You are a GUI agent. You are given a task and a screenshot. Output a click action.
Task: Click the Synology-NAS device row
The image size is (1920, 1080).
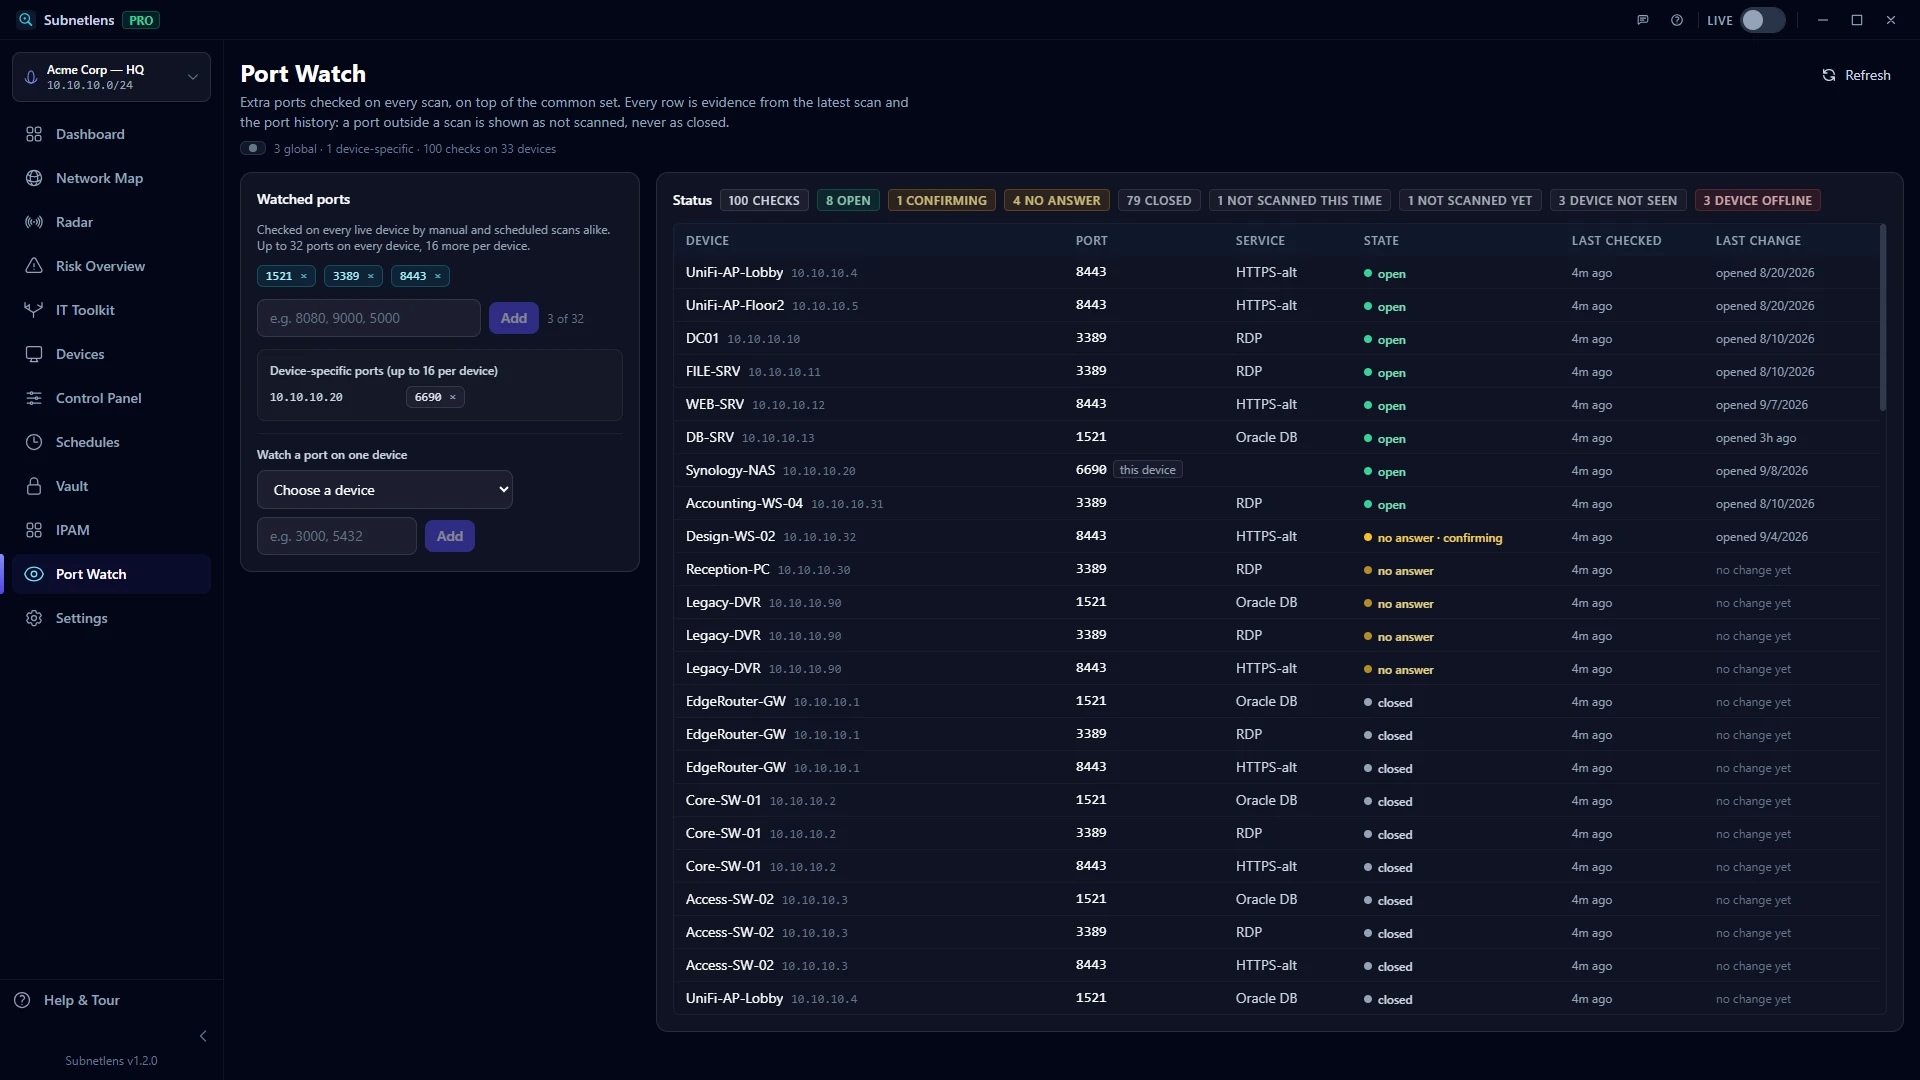(x=1277, y=470)
